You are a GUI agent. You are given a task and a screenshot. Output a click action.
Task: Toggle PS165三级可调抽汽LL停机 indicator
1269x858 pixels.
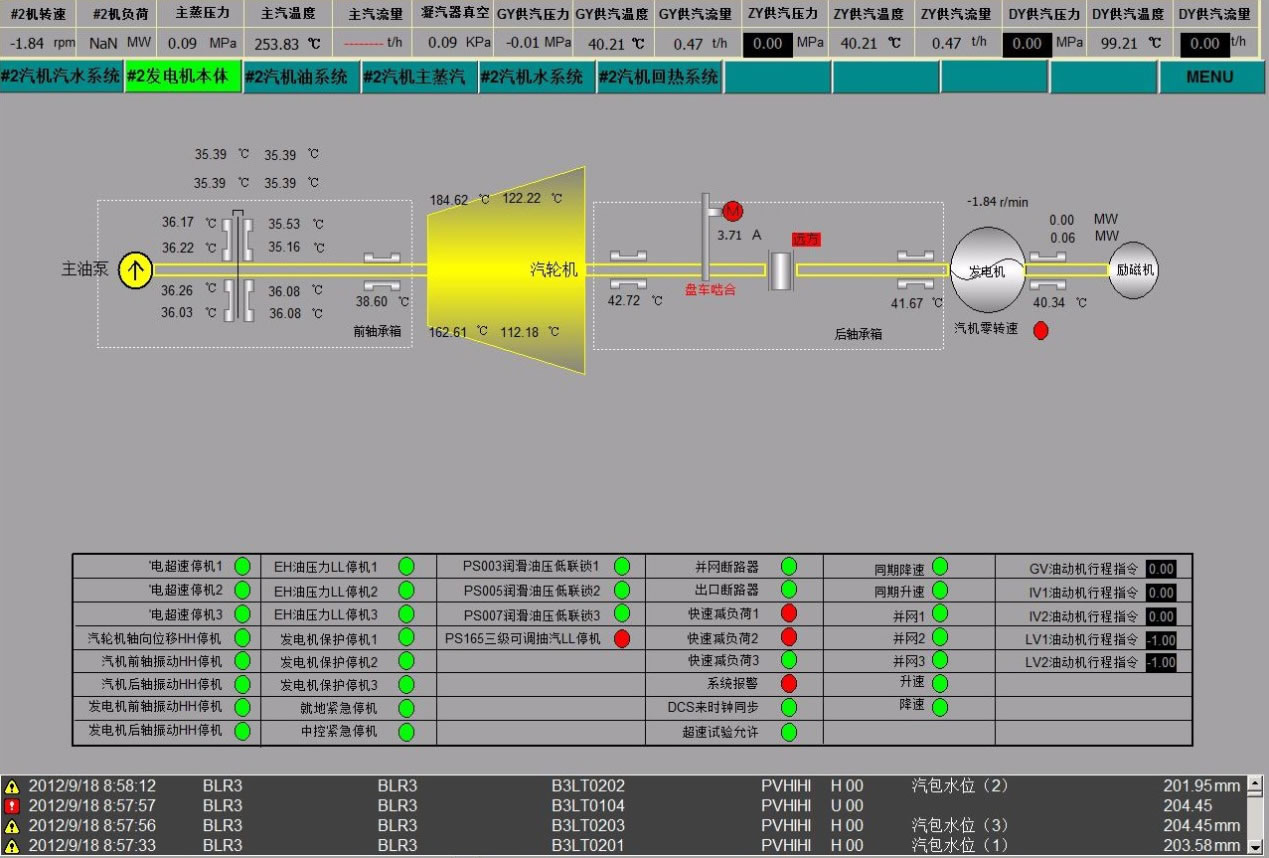(x=622, y=638)
